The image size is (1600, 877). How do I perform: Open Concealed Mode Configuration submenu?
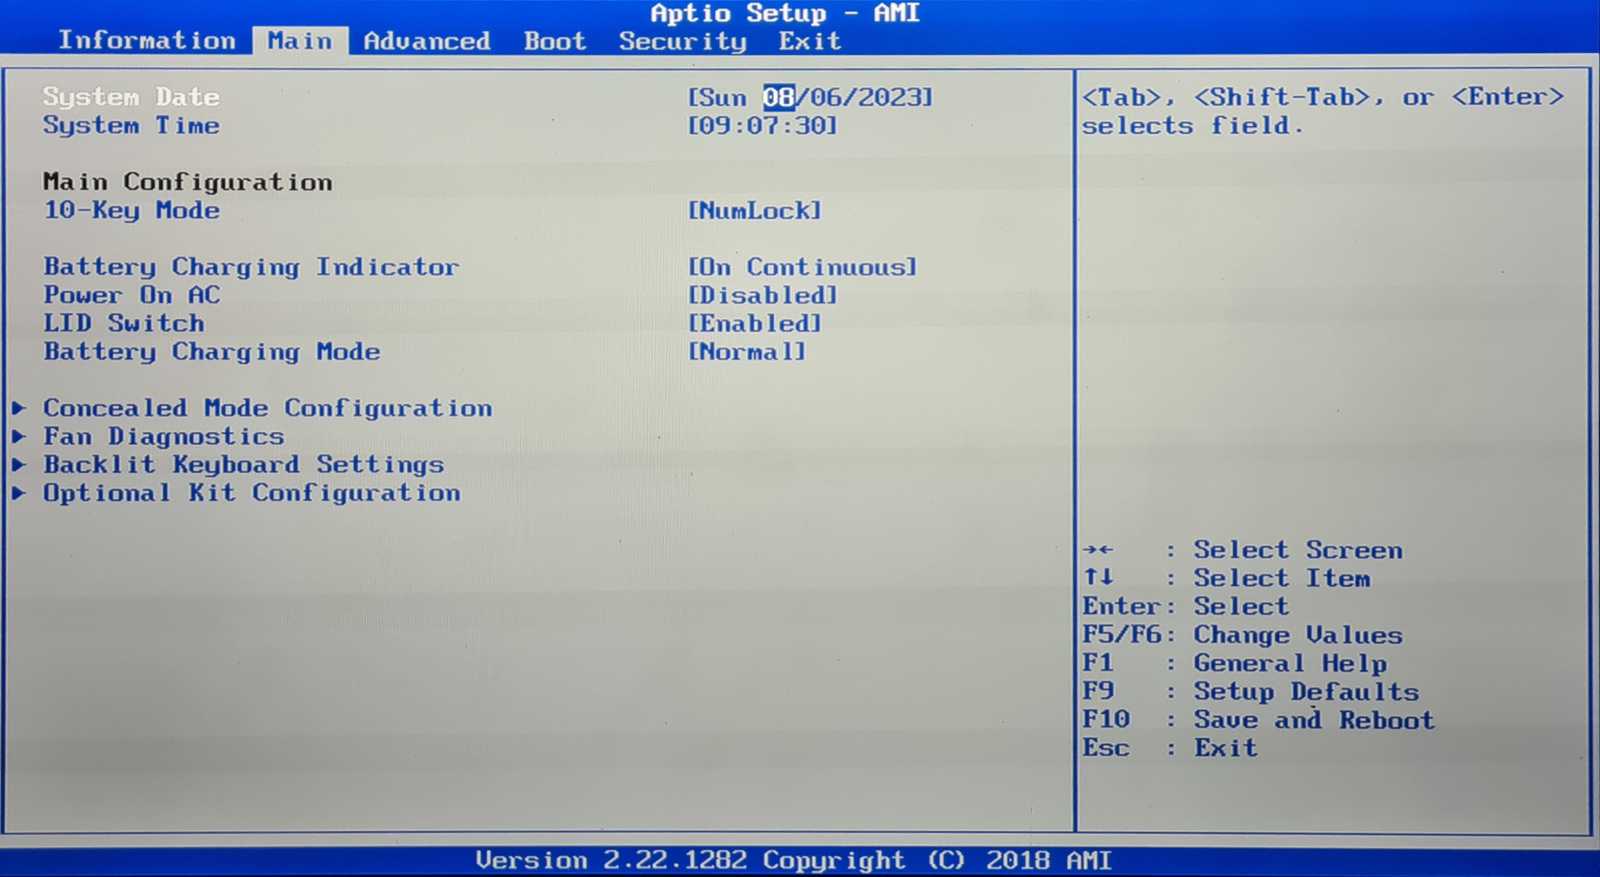tap(268, 408)
